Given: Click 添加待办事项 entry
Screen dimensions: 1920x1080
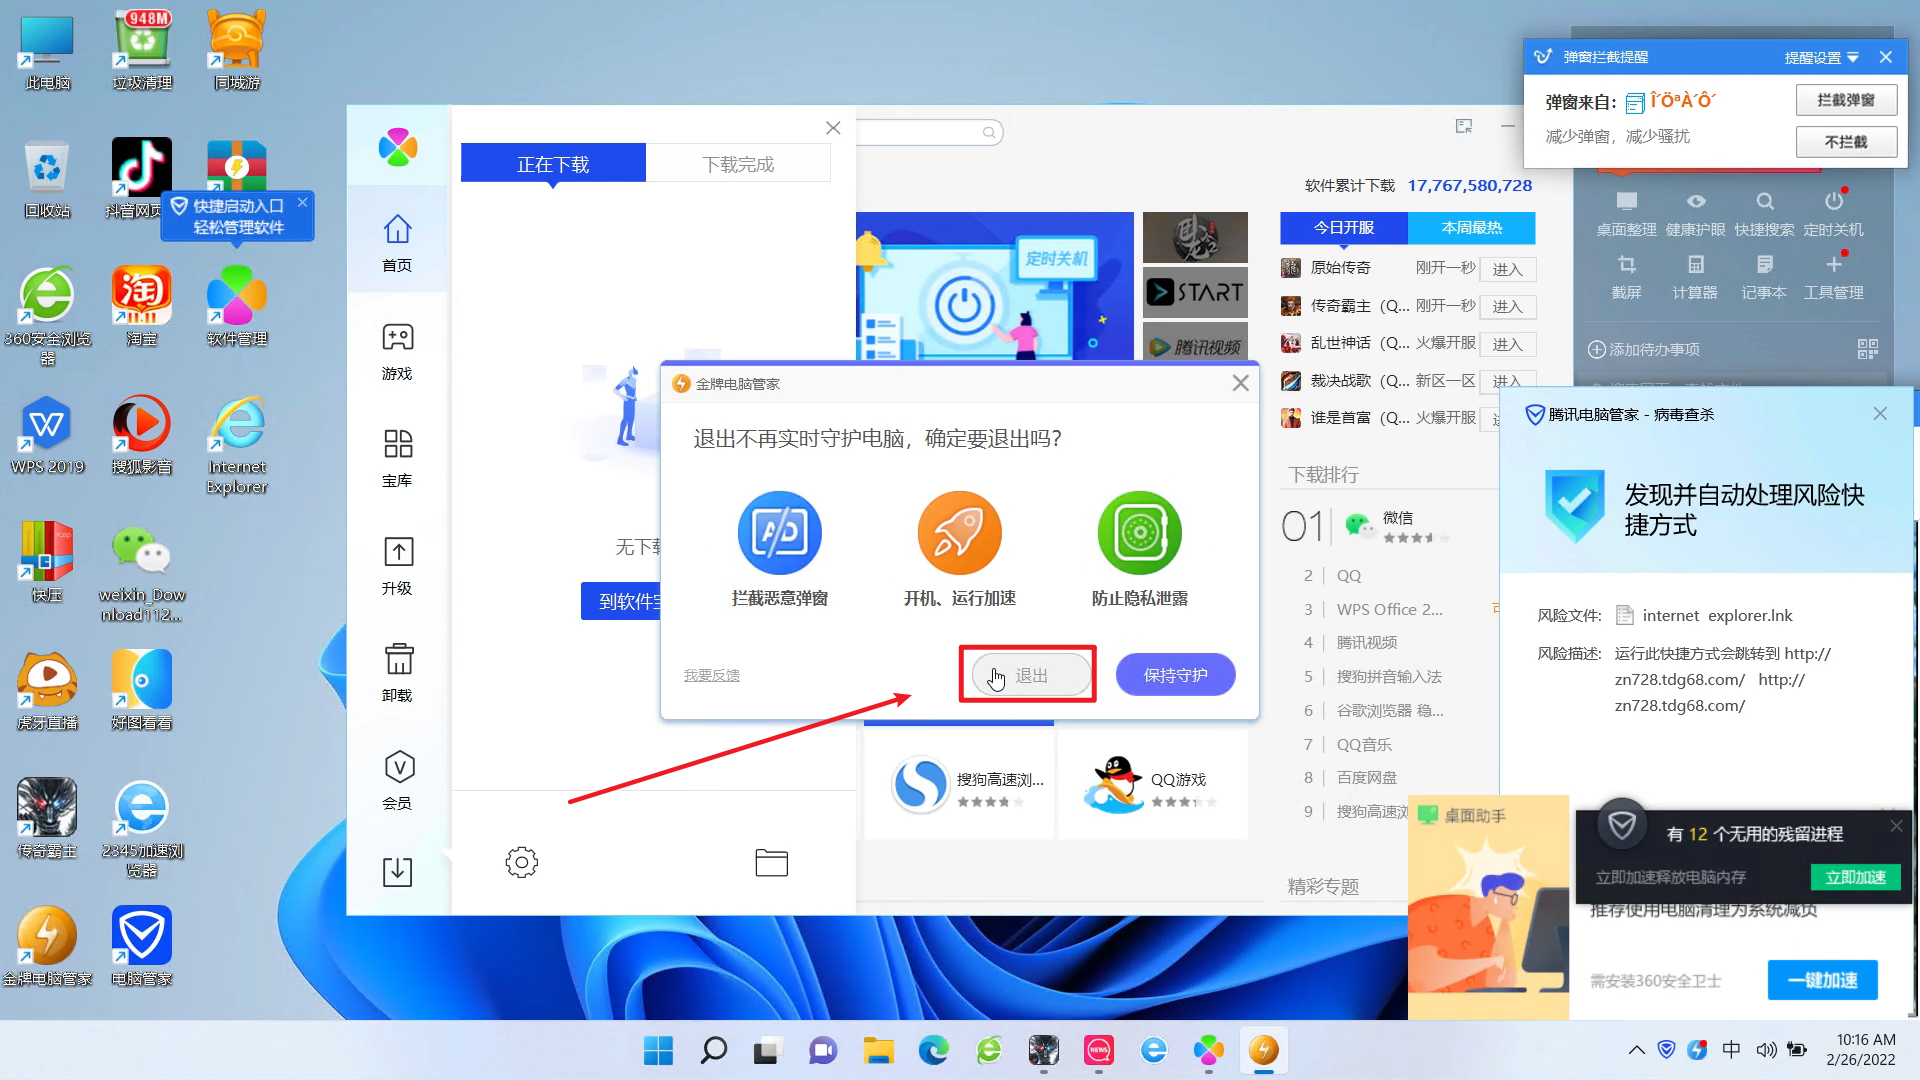Looking at the screenshot, I should coord(1643,349).
